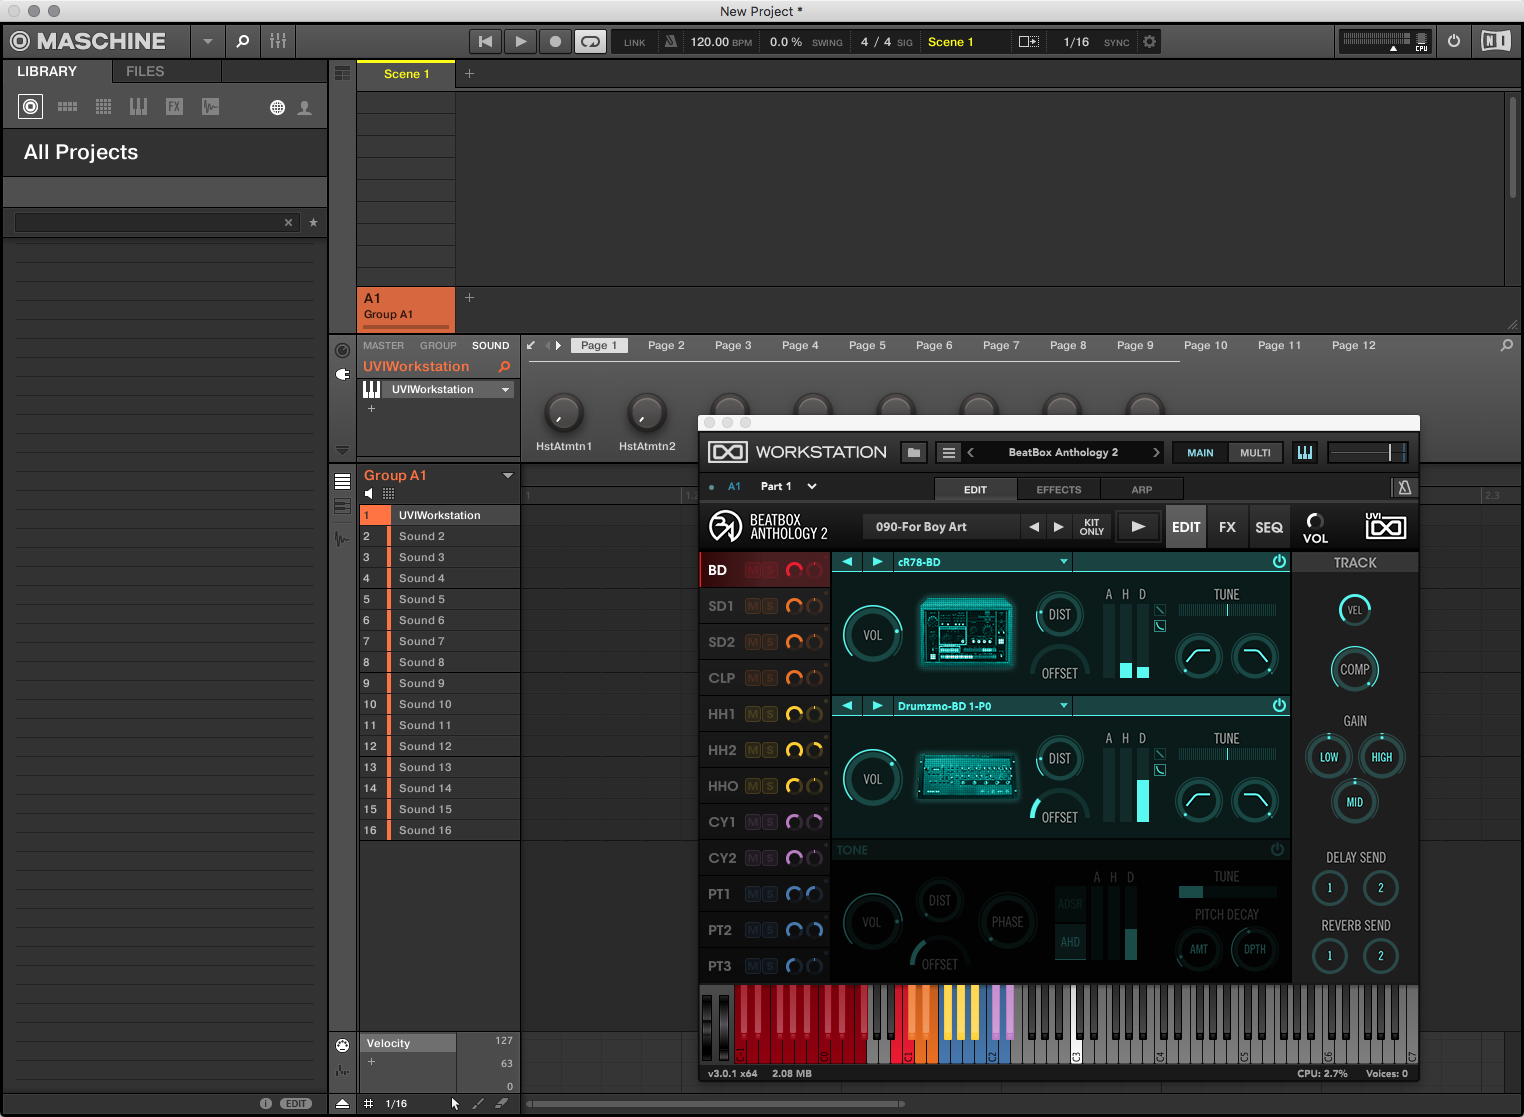
Task: Enable the TONE section power button
Action: (1277, 850)
